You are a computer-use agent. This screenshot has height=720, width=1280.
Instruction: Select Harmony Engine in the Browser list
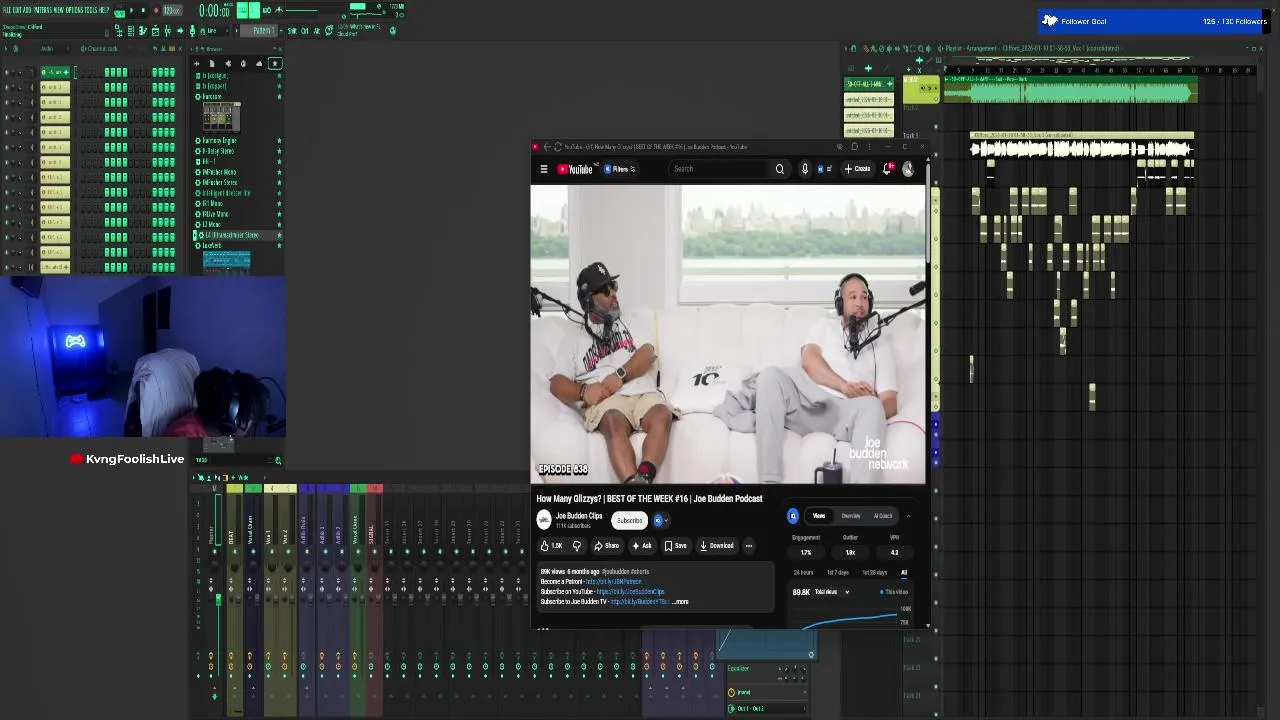pos(219,141)
